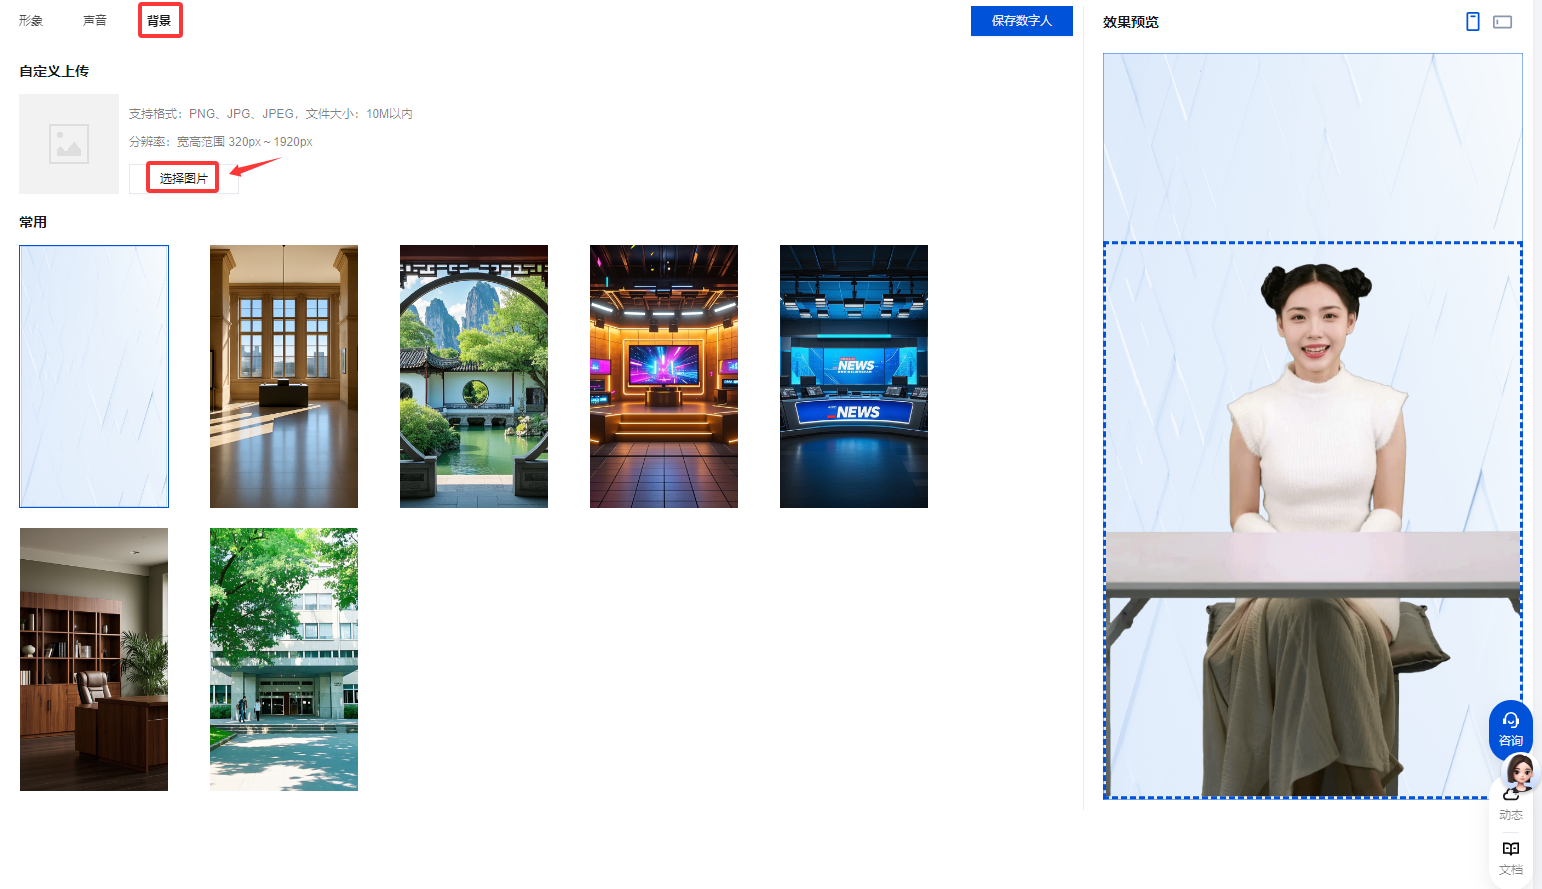Select the light blue abstract background
Screen dimensions: 1542x889
pyautogui.click(x=94, y=376)
